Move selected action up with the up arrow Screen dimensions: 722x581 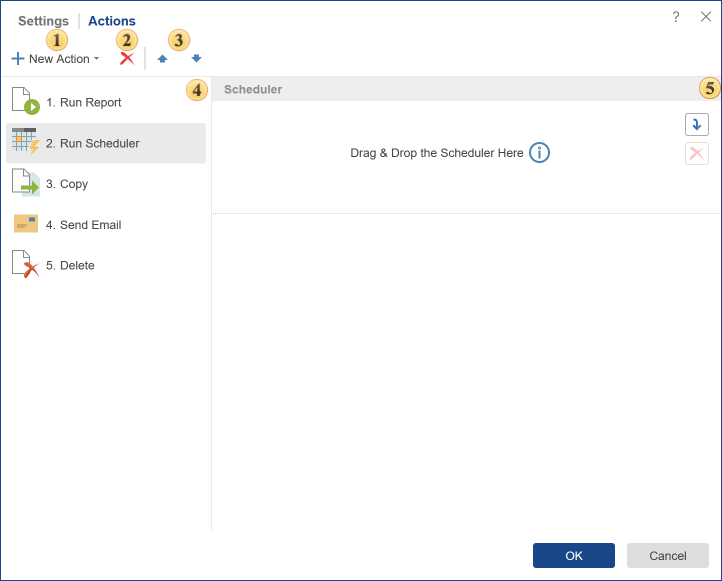tap(162, 59)
